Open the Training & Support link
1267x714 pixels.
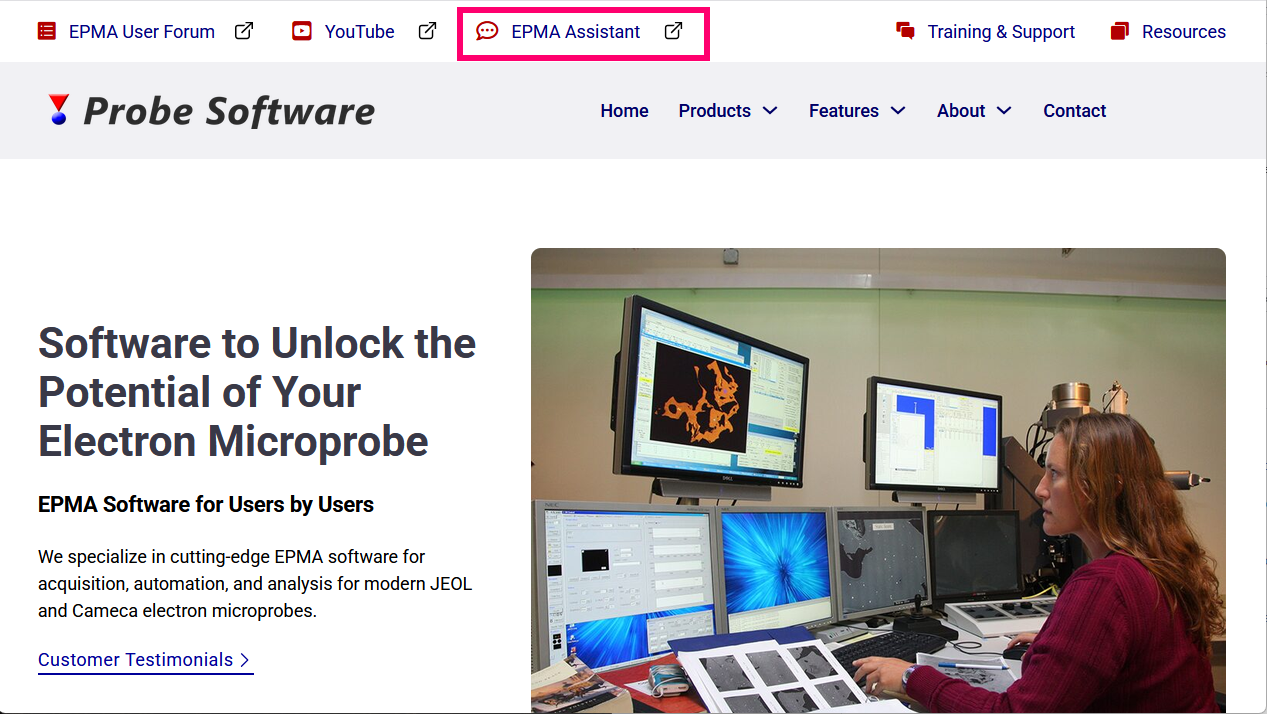[1001, 32]
